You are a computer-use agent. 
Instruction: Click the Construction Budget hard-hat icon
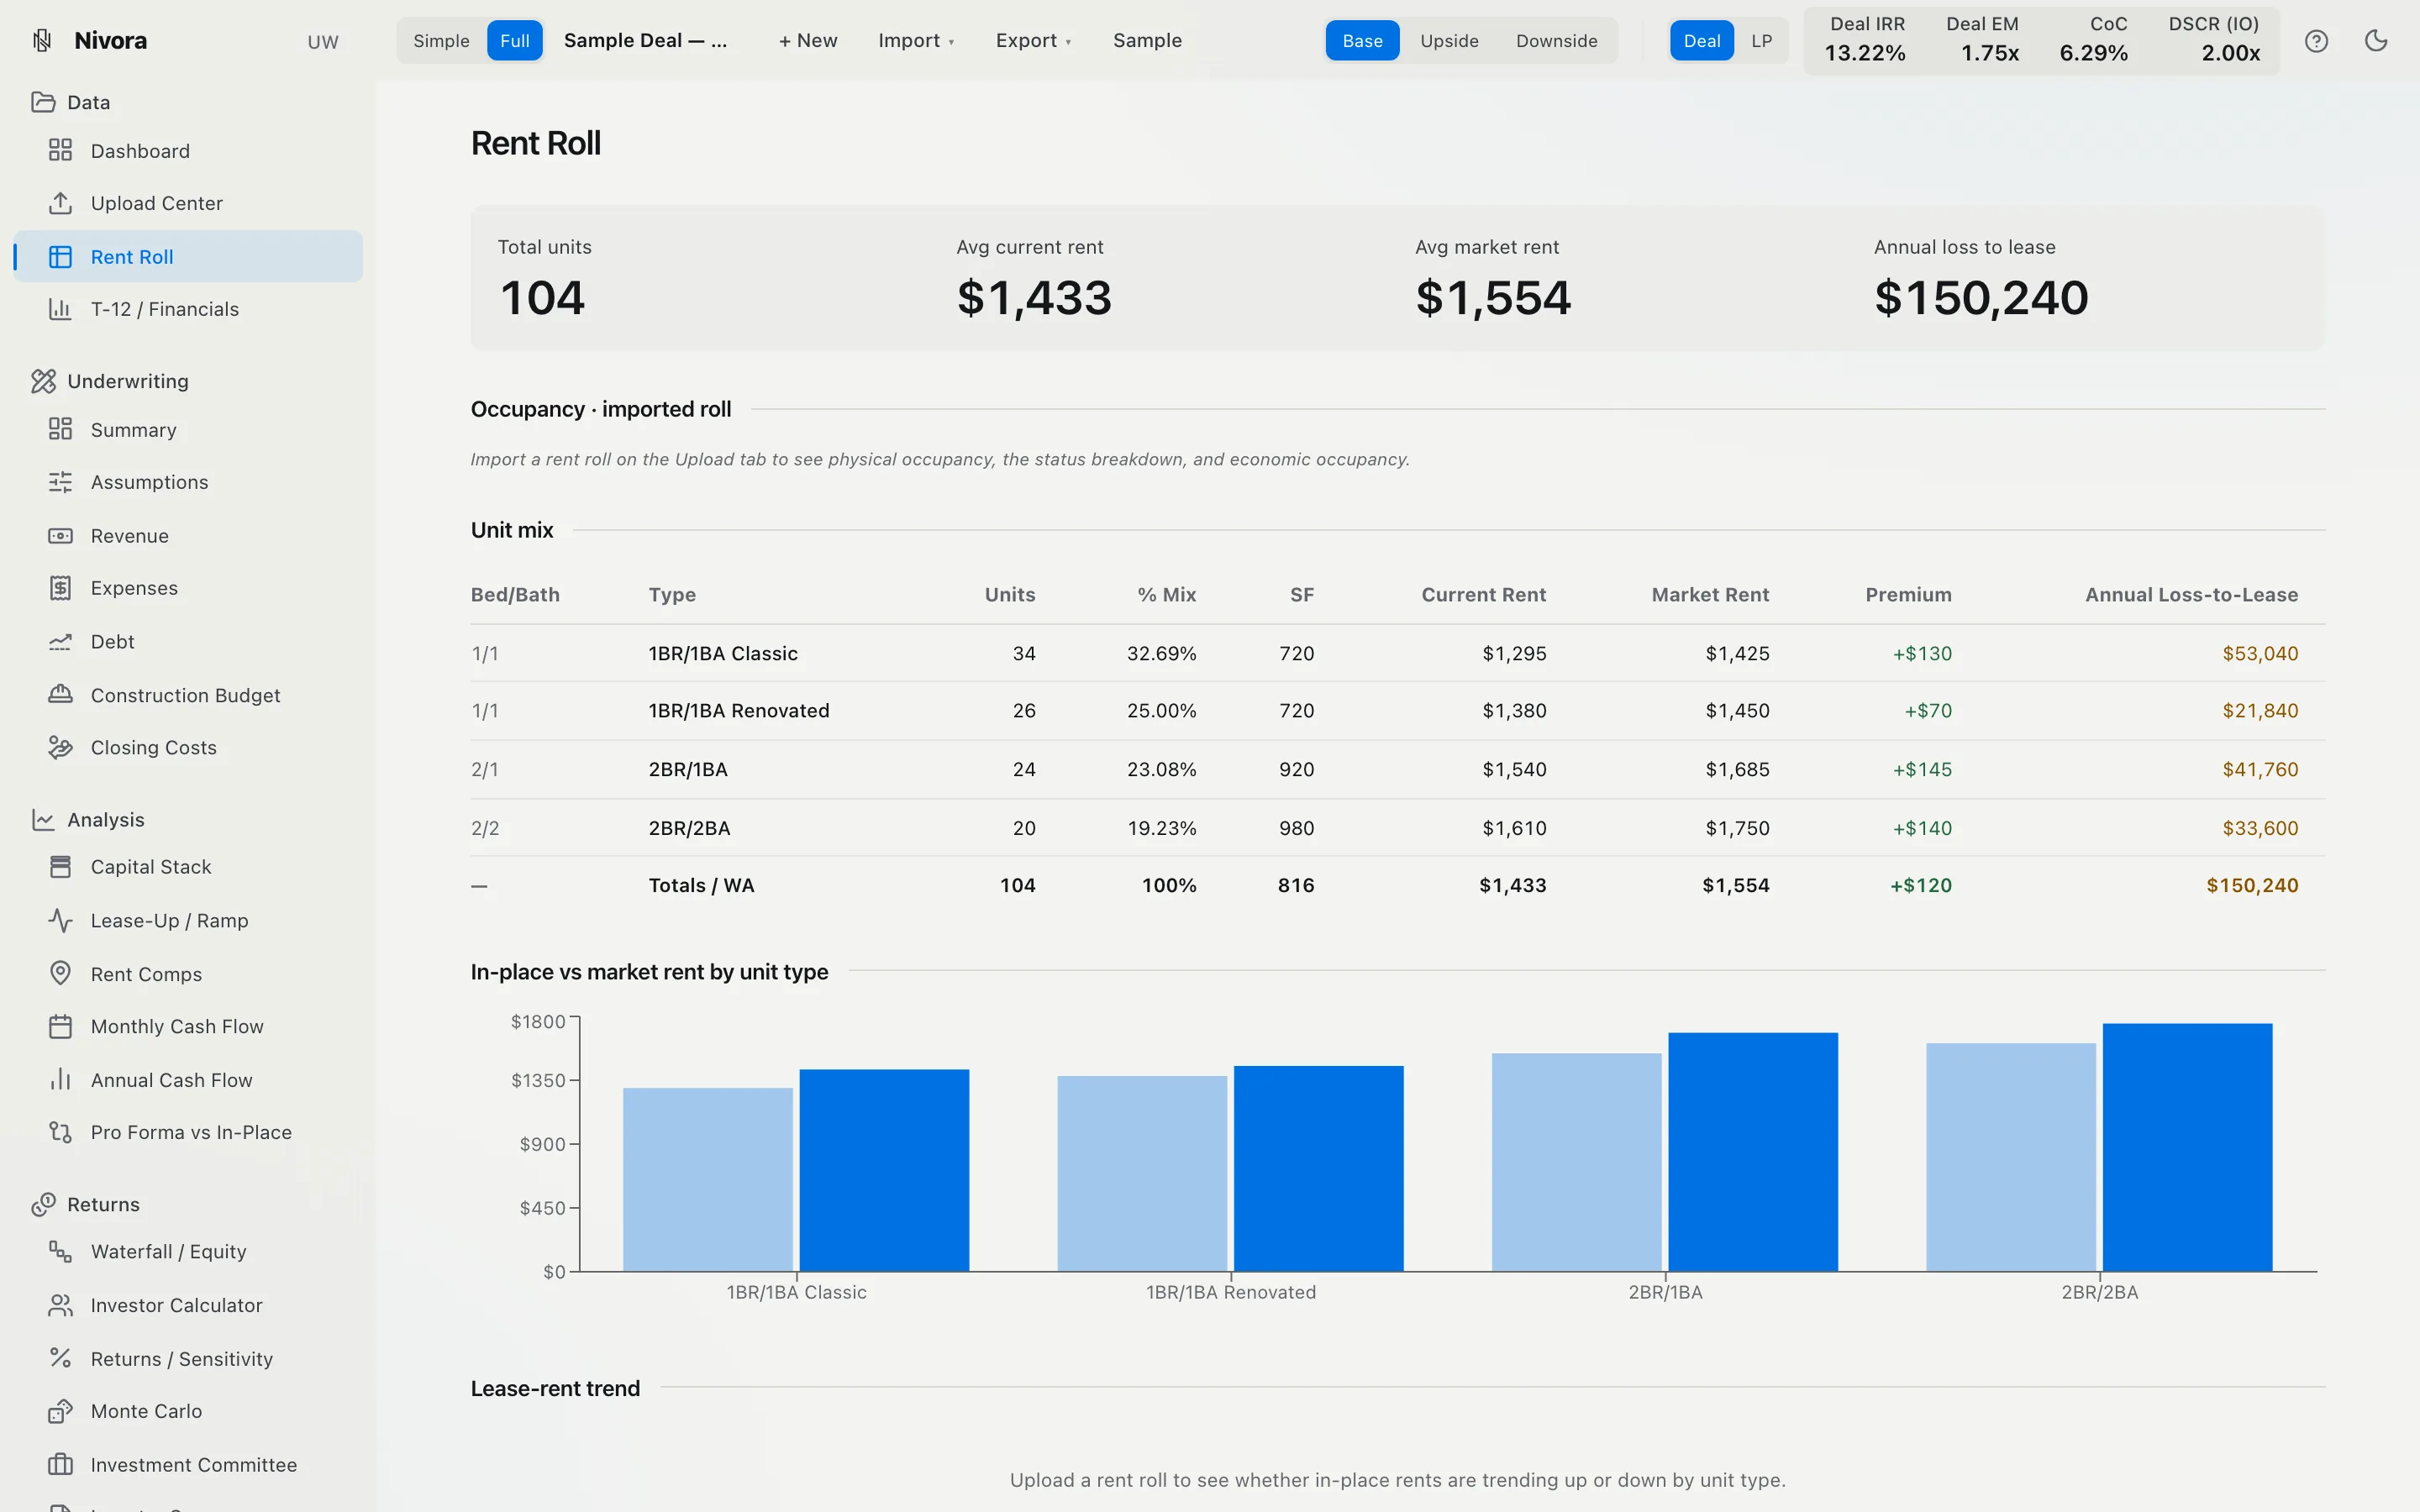point(60,695)
